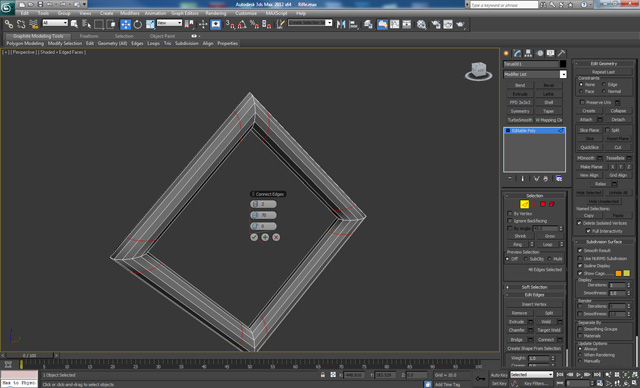
Task: Open the Modify command panel tab
Action: point(518,53)
